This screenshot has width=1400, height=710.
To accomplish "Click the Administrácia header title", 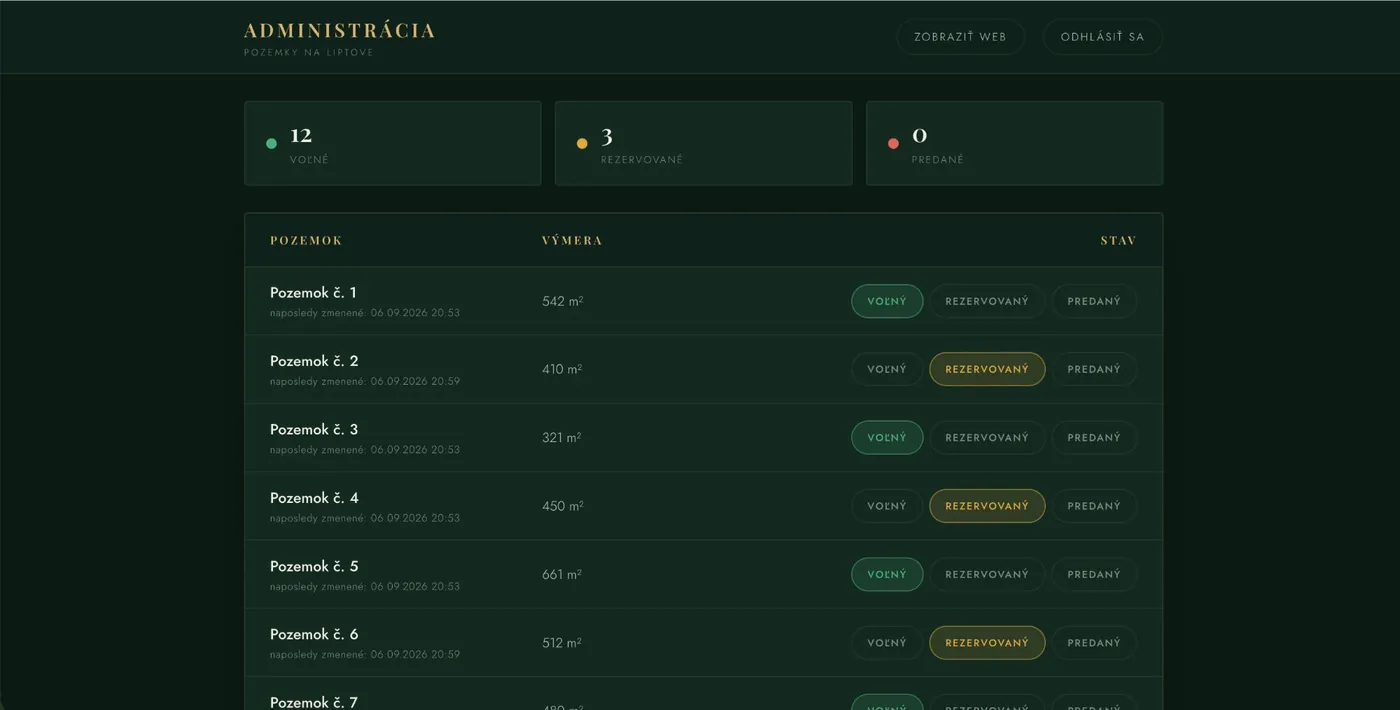I will [340, 31].
